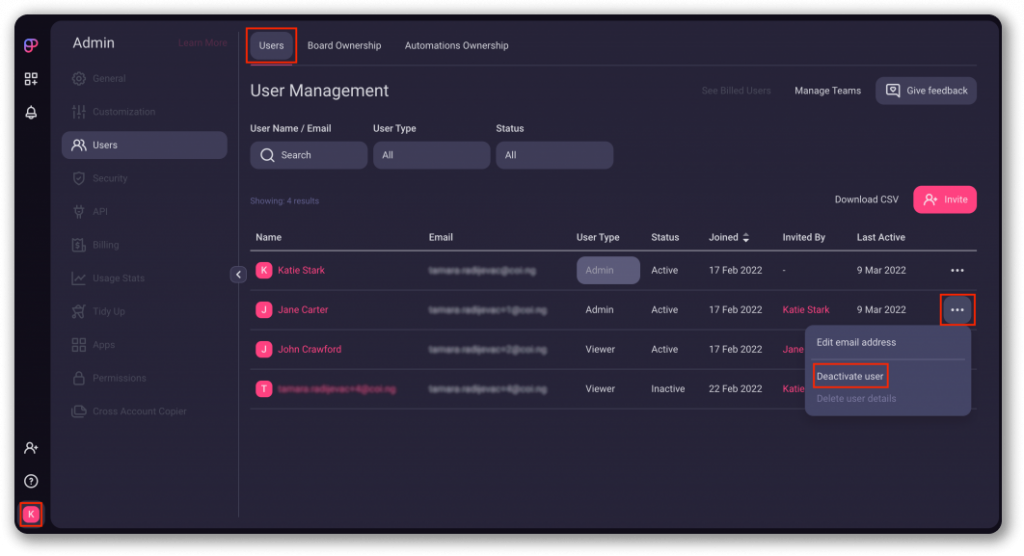Switch to the Board Ownership tab
Image resolution: width=1024 pixels, height=556 pixels.
[x=344, y=45]
